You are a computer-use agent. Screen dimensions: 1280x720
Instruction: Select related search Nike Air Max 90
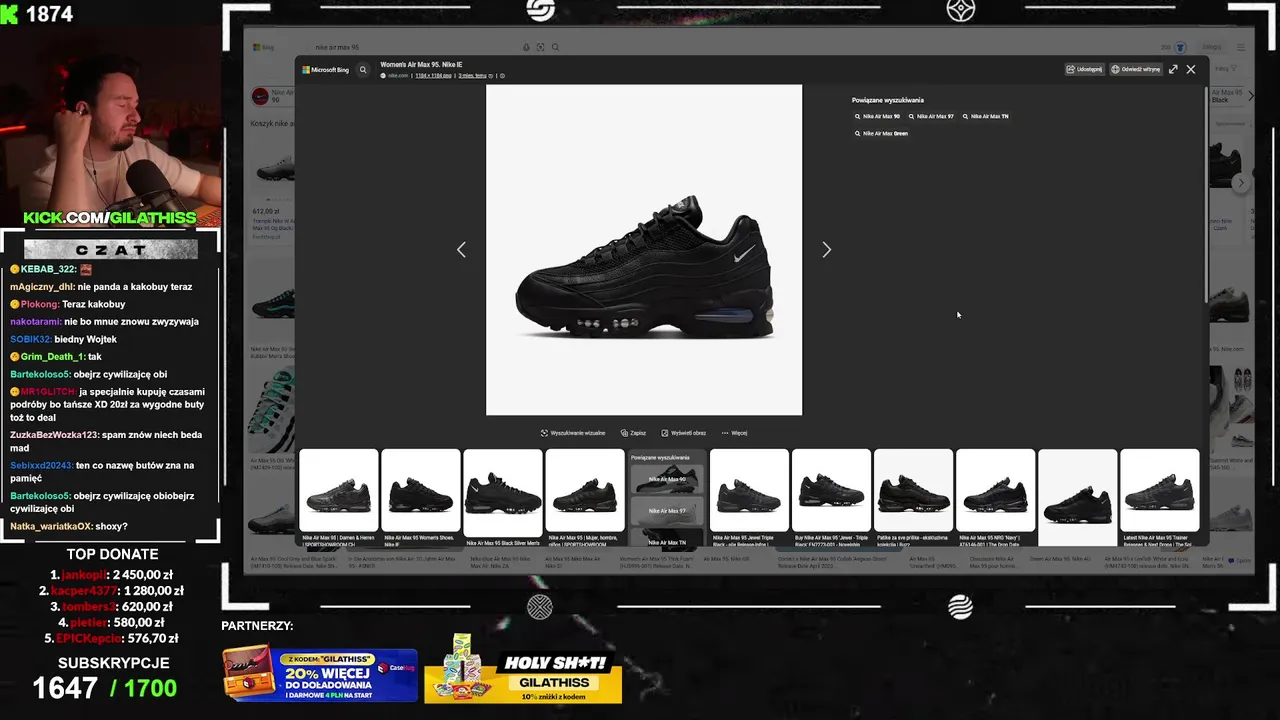point(877,116)
